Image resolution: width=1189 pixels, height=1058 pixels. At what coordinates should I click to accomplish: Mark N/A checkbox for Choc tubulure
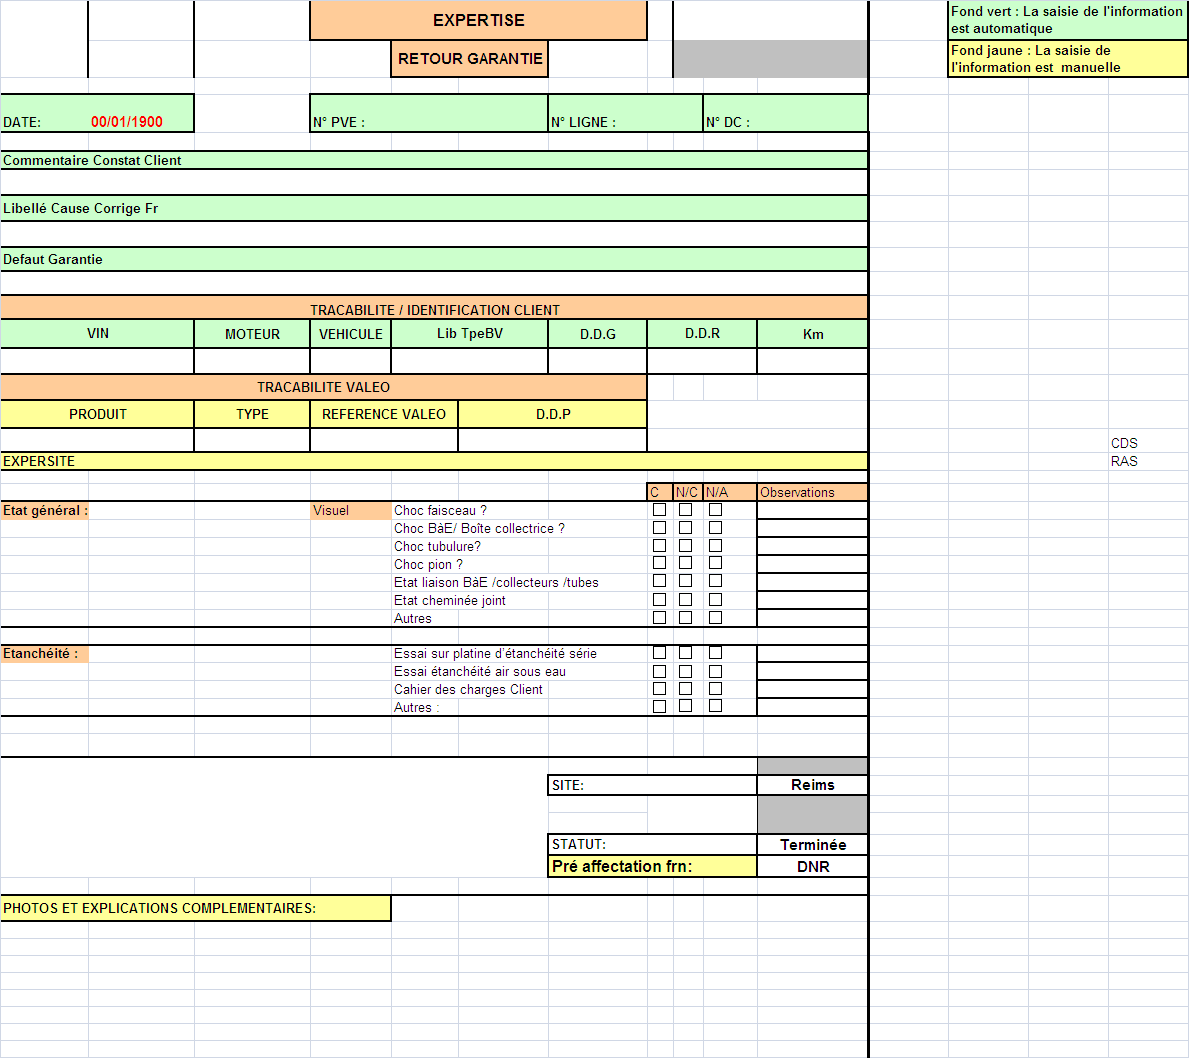715,545
